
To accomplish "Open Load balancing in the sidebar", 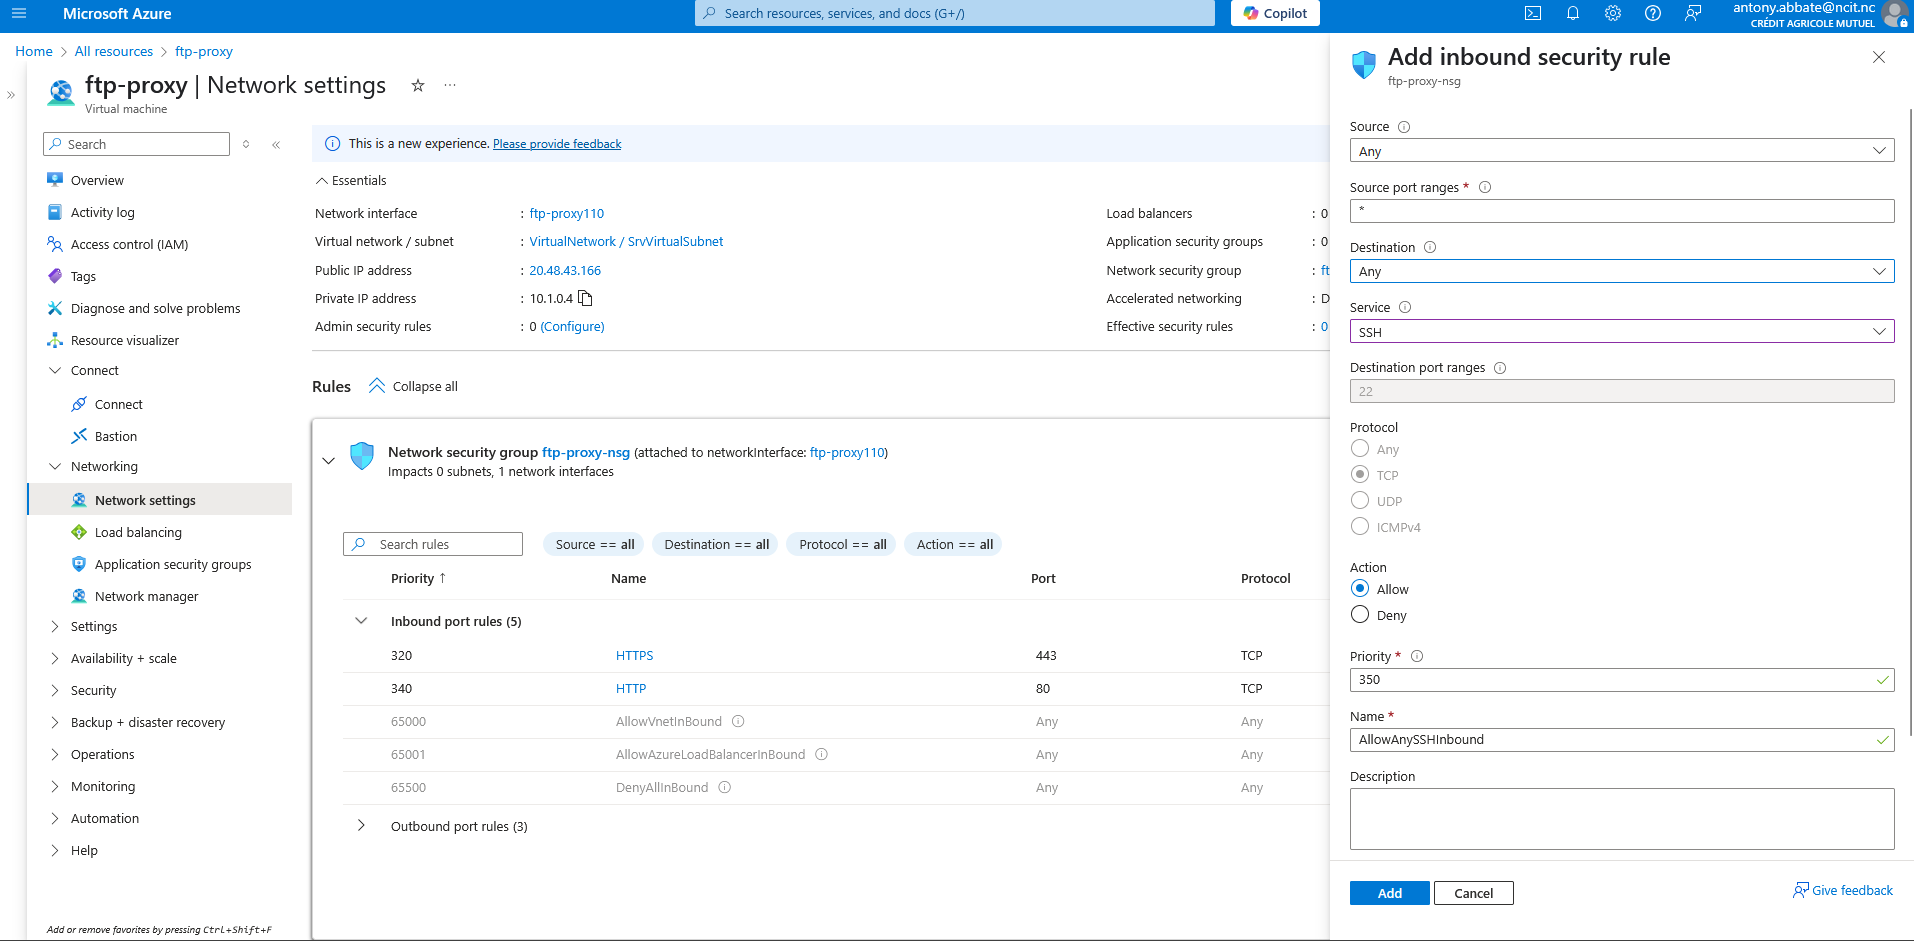I will 138,533.
